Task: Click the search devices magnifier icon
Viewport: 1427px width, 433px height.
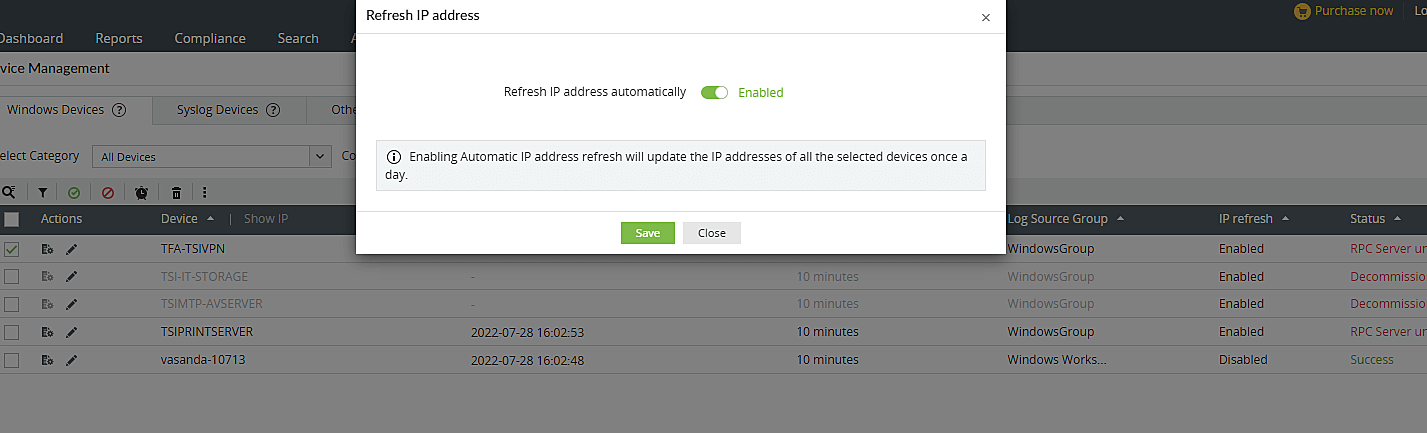Action: (x=9, y=192)
